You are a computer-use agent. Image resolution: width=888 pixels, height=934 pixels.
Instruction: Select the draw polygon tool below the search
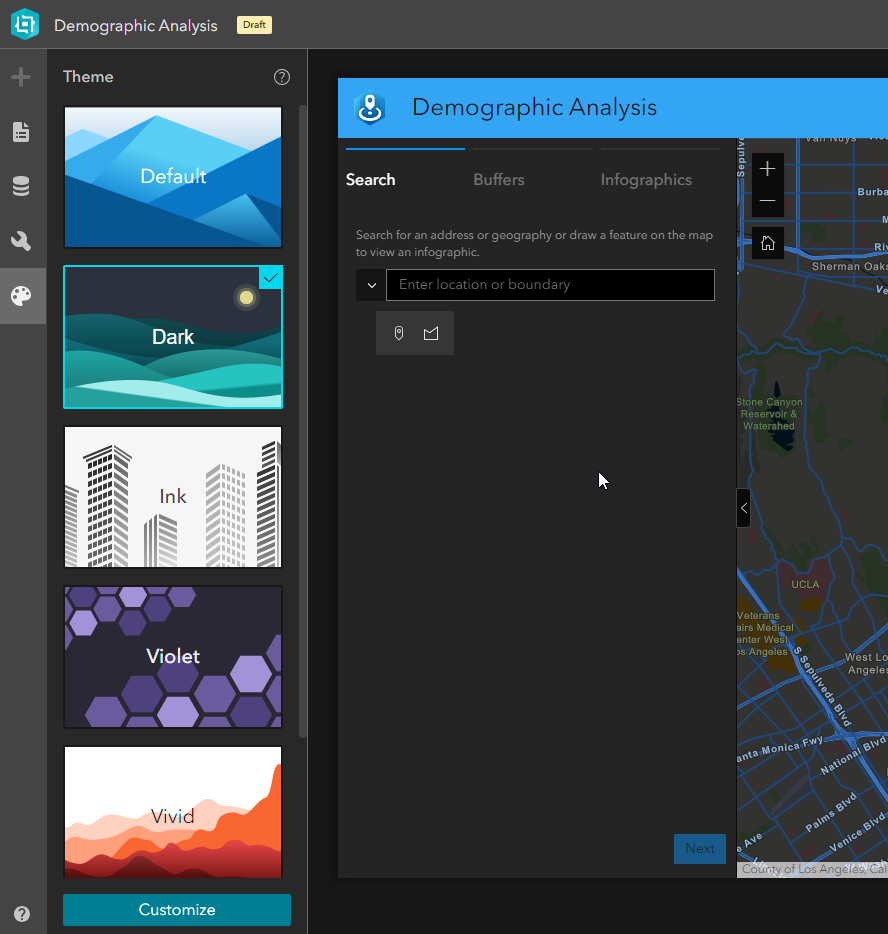coord(431,332)
